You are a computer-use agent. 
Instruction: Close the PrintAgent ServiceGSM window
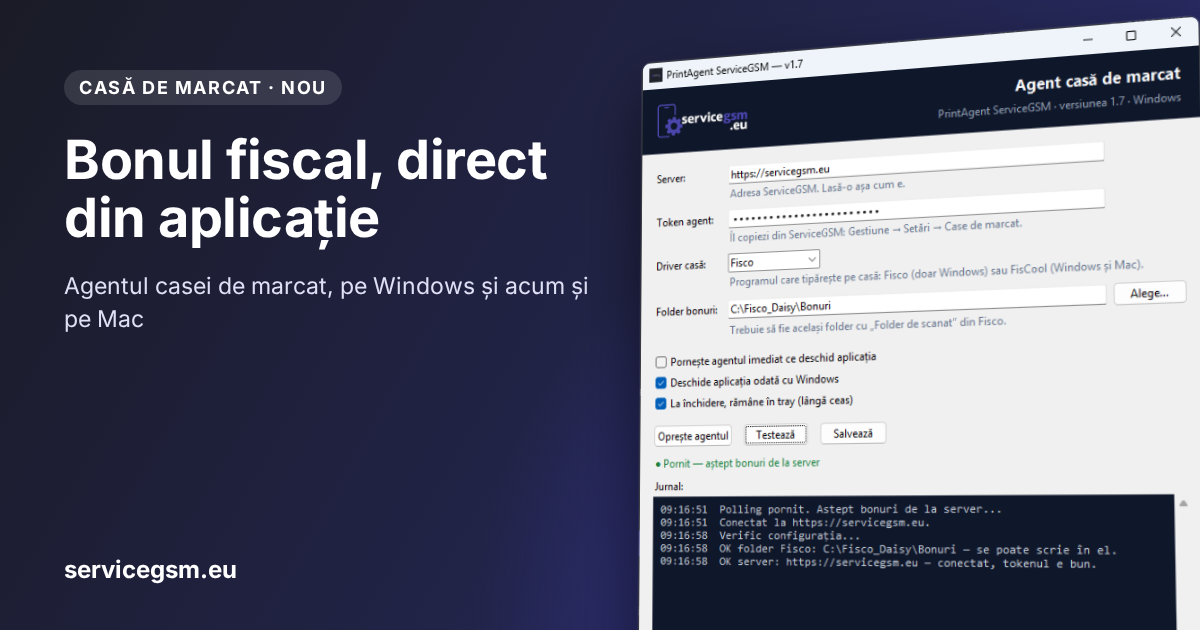[1175, 32]
